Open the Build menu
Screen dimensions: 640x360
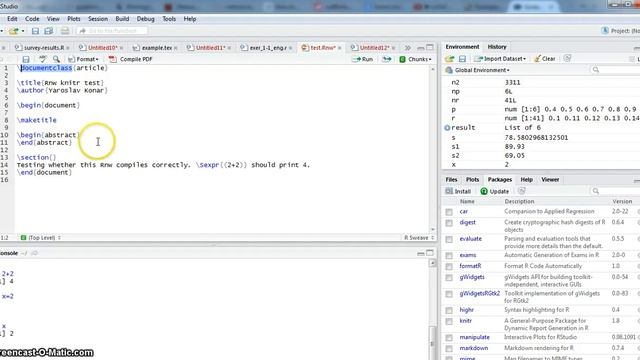pyautogui.click(x=122, y=19)
